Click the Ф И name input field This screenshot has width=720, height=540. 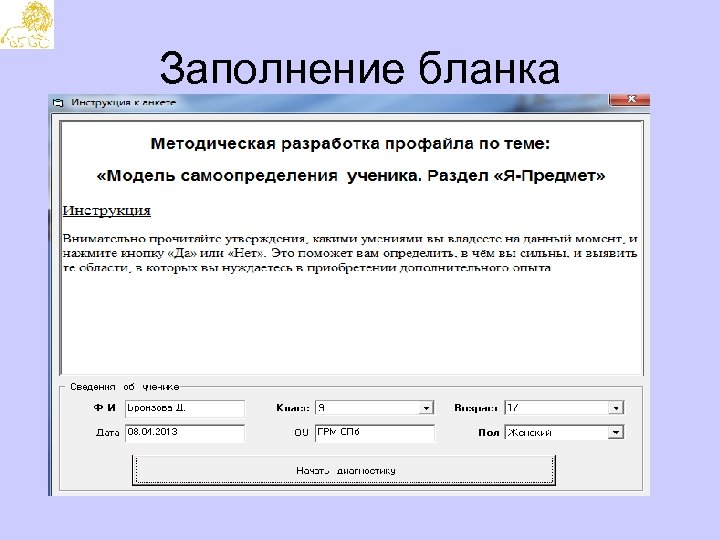click(185, 408)
